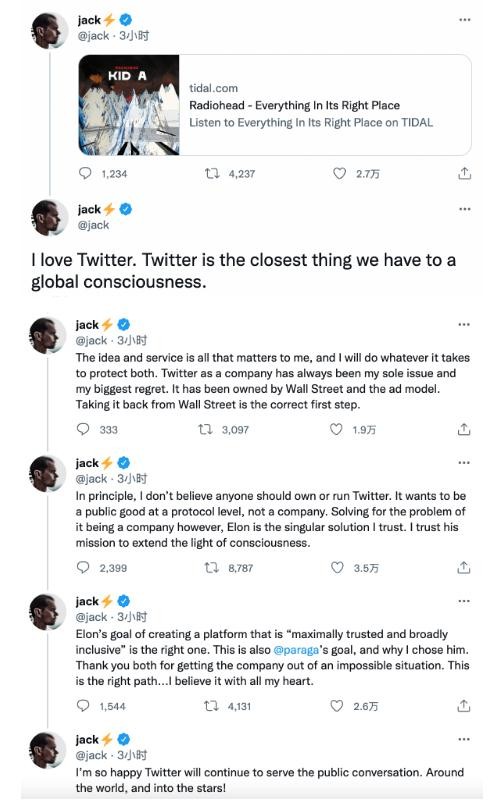This screenshot has height=806, width=500.
Task: Like the tweet showing 1.9万 likes
Action: pos(336,429)
